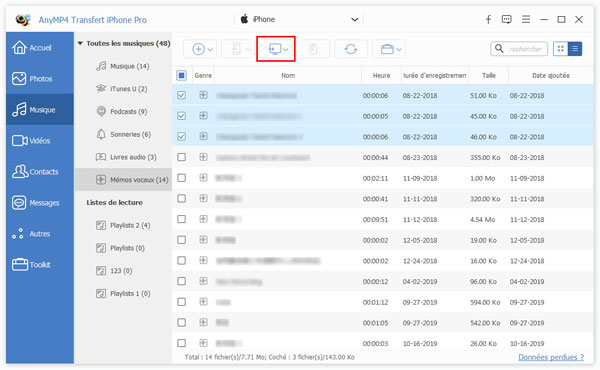Click the trash delete icon
This screenshot has height=370, width=600.
tap(313, 49)
